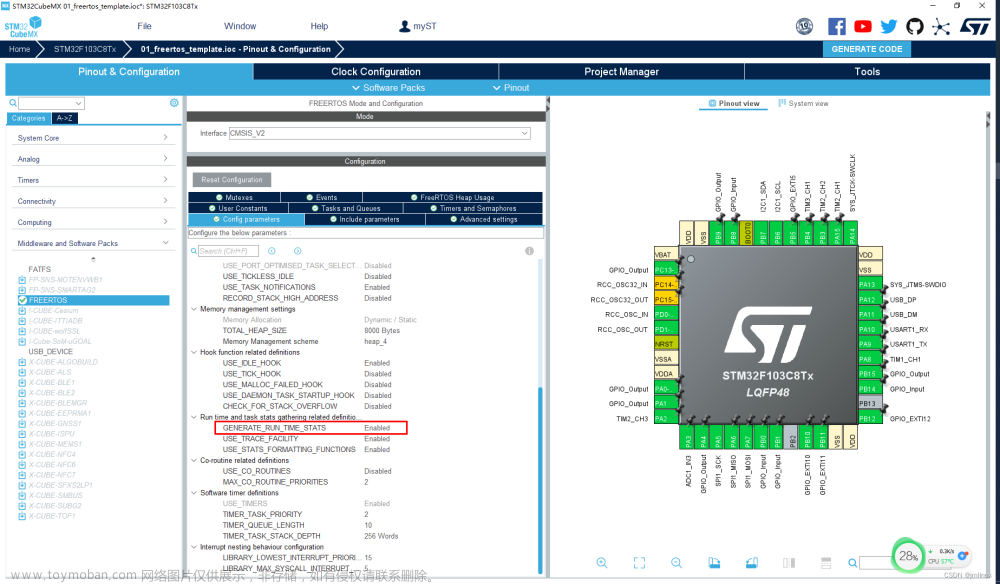The height and width of the screenshot is (584, 1000).
Task: Collapse Hook function related definitions group
Action: point(194,353)
